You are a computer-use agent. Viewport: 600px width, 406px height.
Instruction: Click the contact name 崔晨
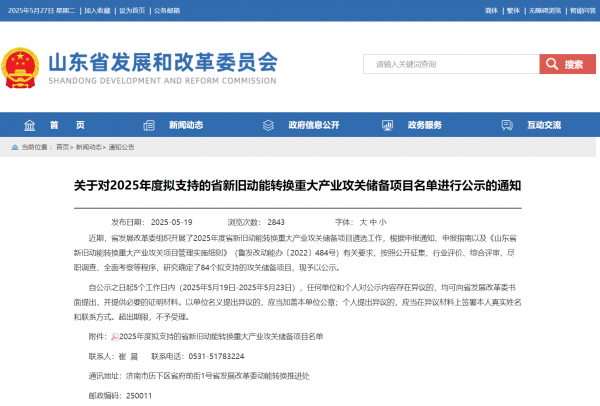(128, 357)
